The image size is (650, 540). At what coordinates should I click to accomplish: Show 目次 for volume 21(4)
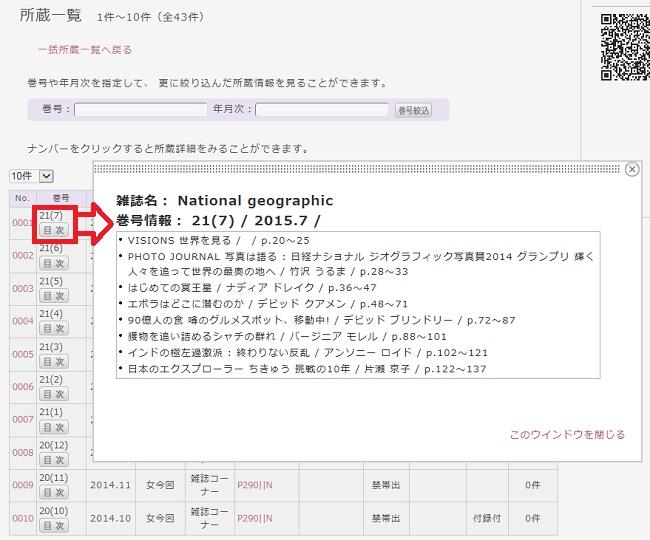click(54, 329)
